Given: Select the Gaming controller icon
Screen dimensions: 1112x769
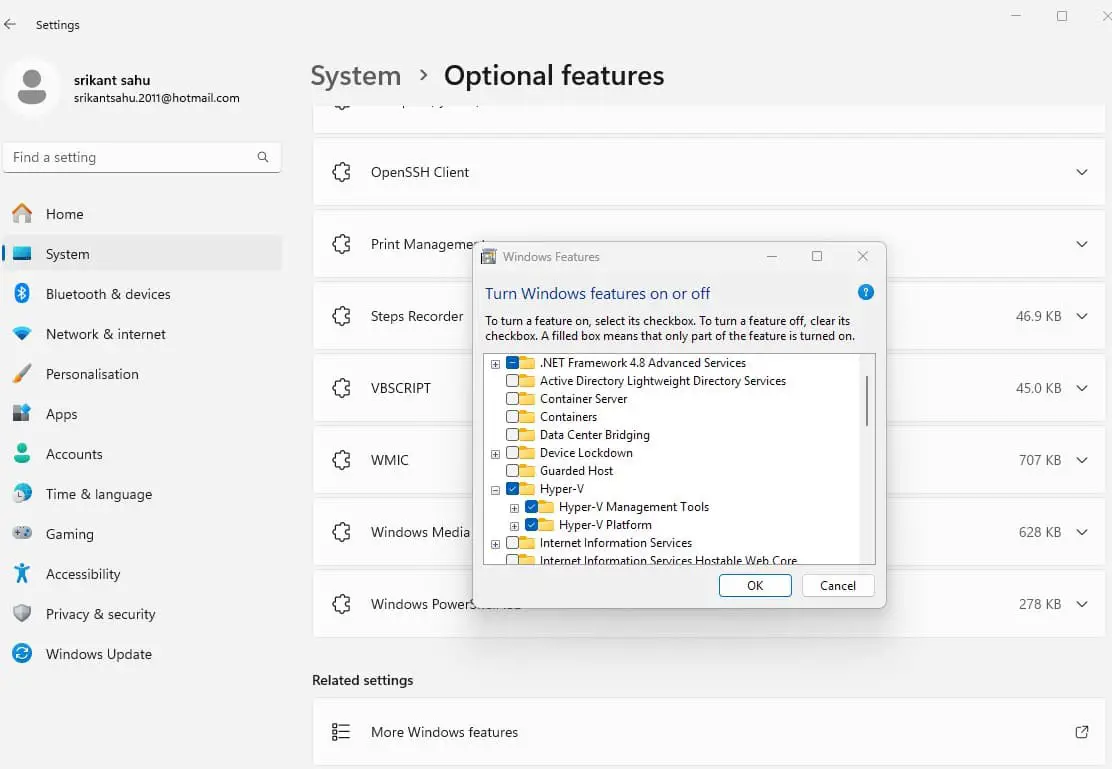Looking at the screenshot, I should coord(22,534).
